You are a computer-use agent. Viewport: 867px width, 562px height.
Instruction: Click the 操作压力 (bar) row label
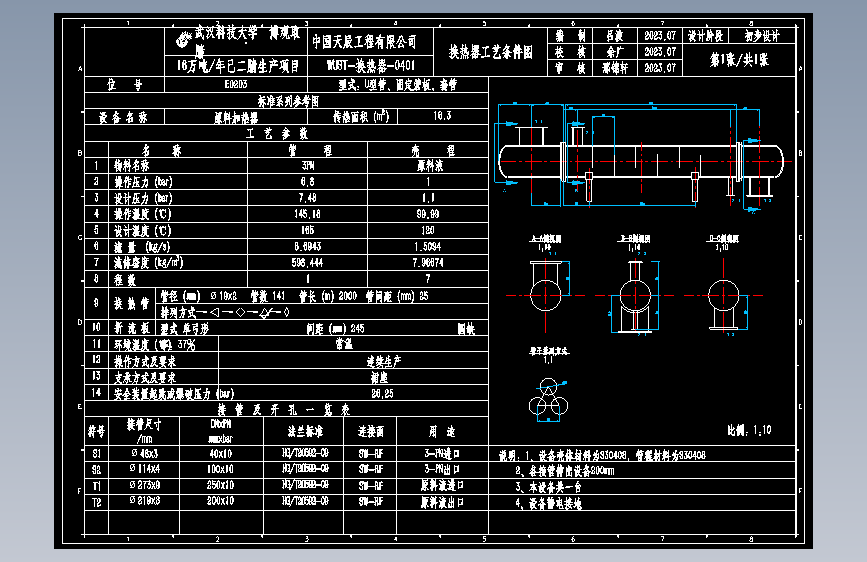tap(143, 182)
